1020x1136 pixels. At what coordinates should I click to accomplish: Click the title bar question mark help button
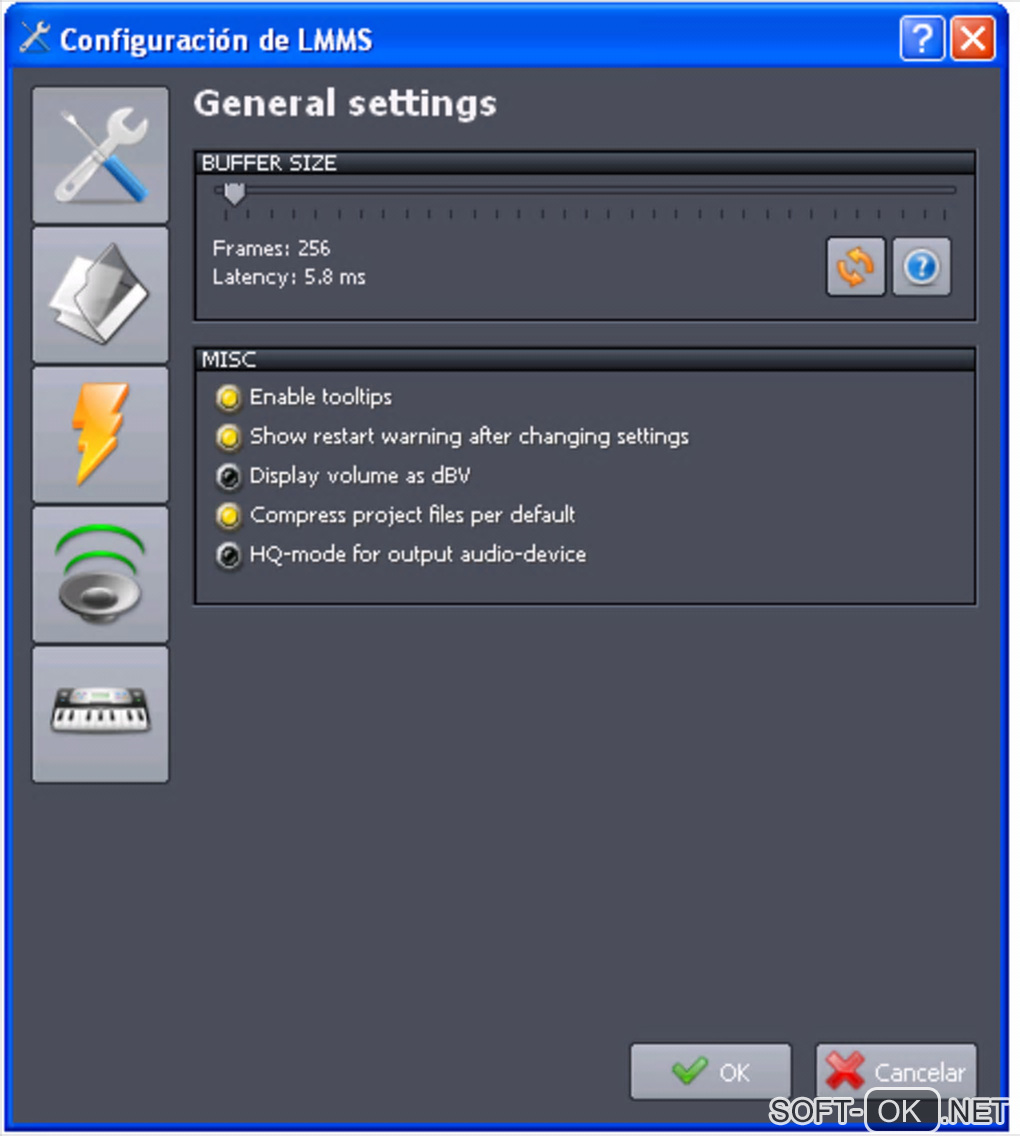coord(922,38)
